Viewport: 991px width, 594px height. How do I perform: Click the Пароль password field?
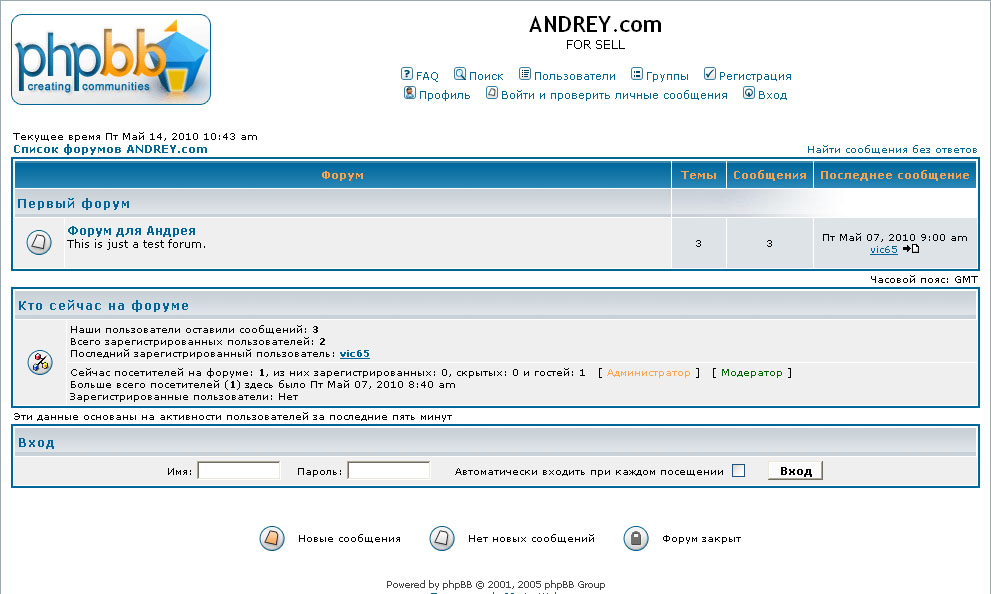point(389,471)
